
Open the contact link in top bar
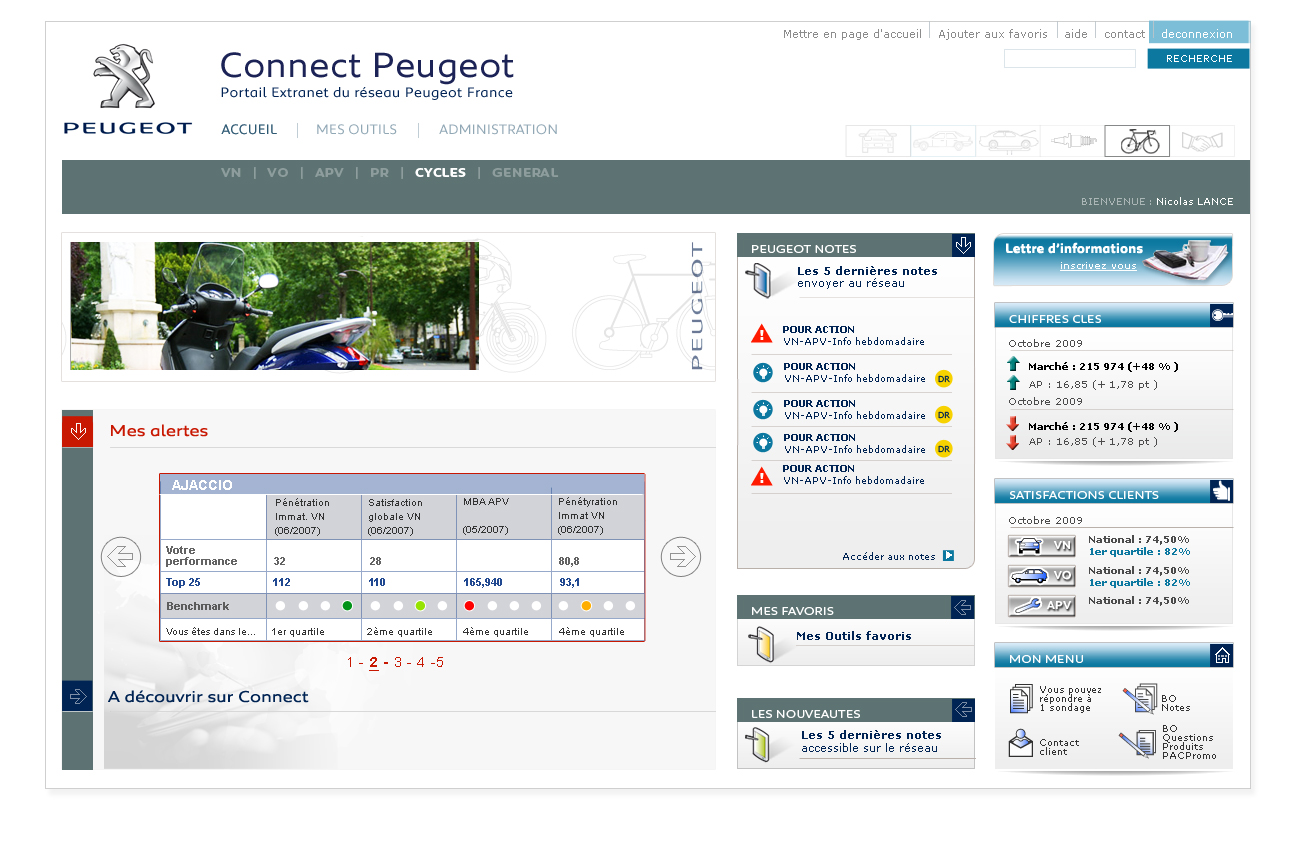point(1124,34)
